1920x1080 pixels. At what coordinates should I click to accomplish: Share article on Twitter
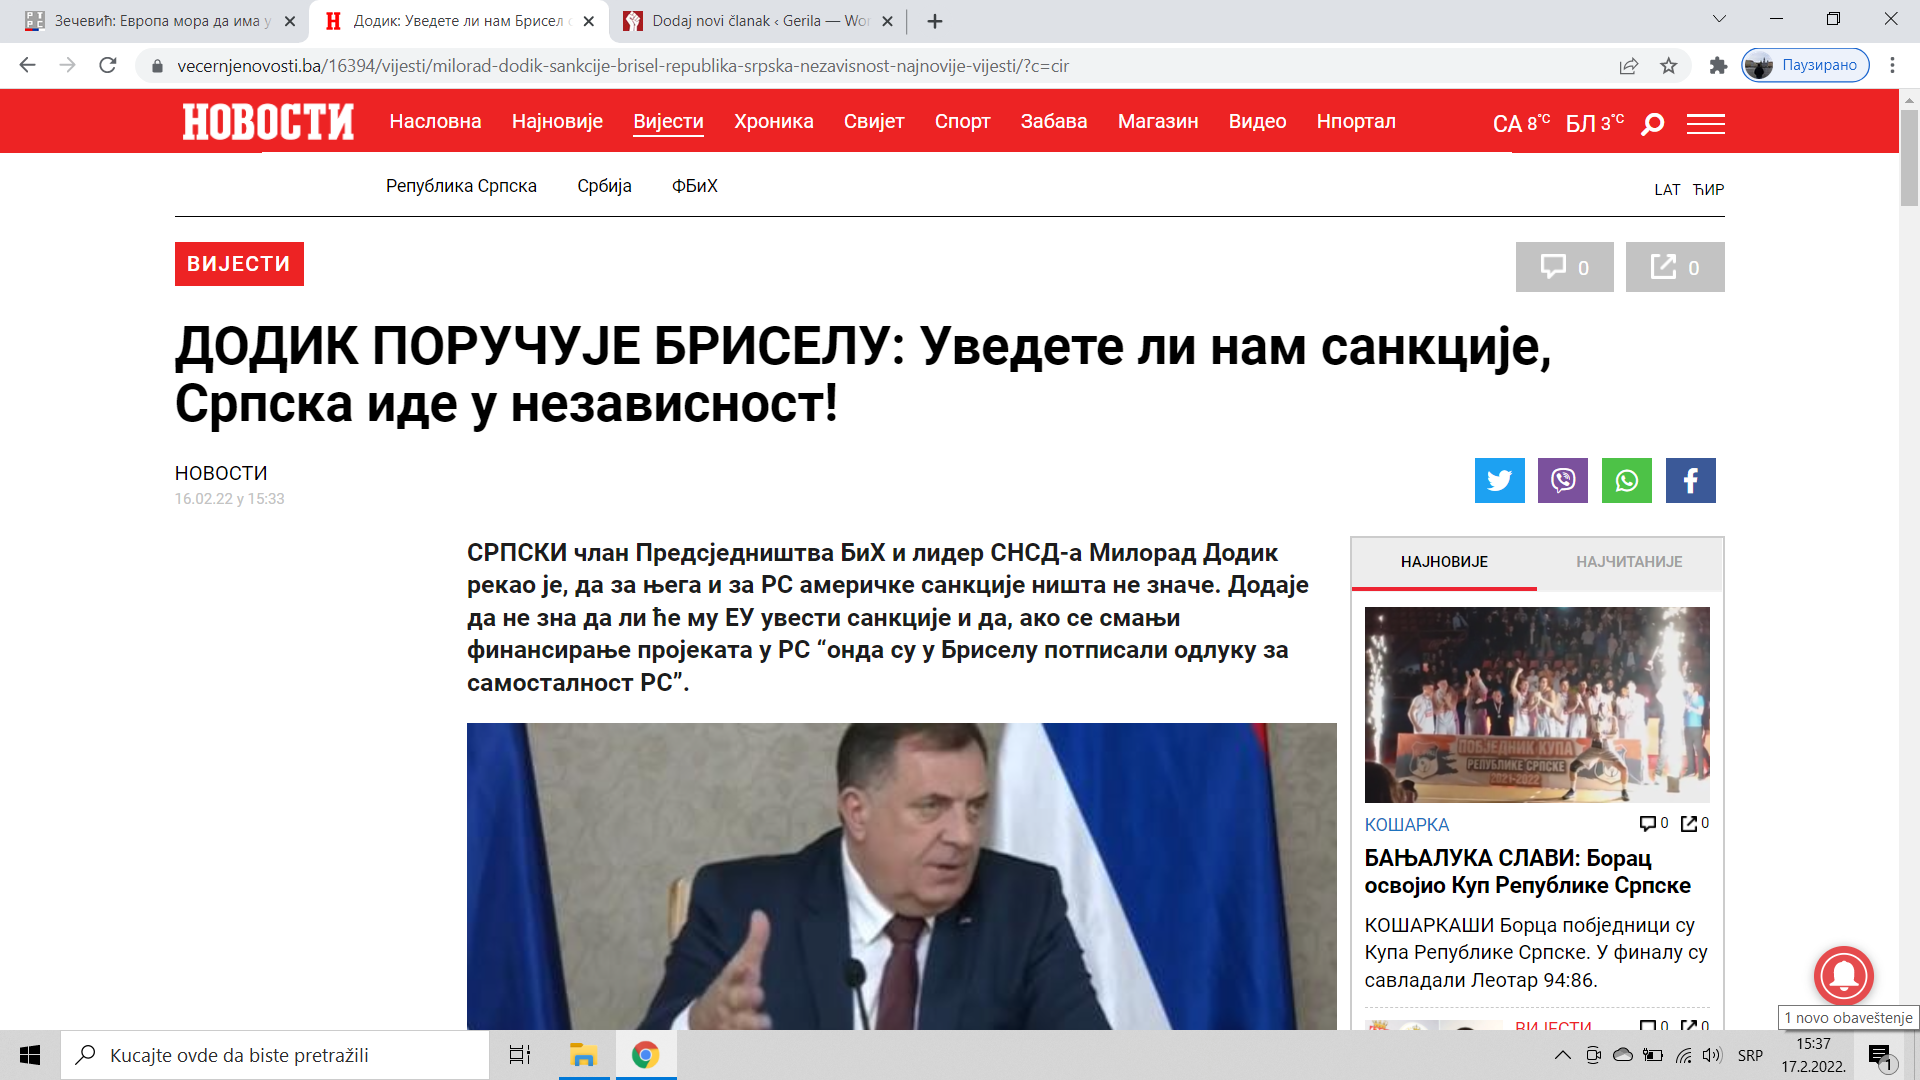click(x=1499, y=481)
